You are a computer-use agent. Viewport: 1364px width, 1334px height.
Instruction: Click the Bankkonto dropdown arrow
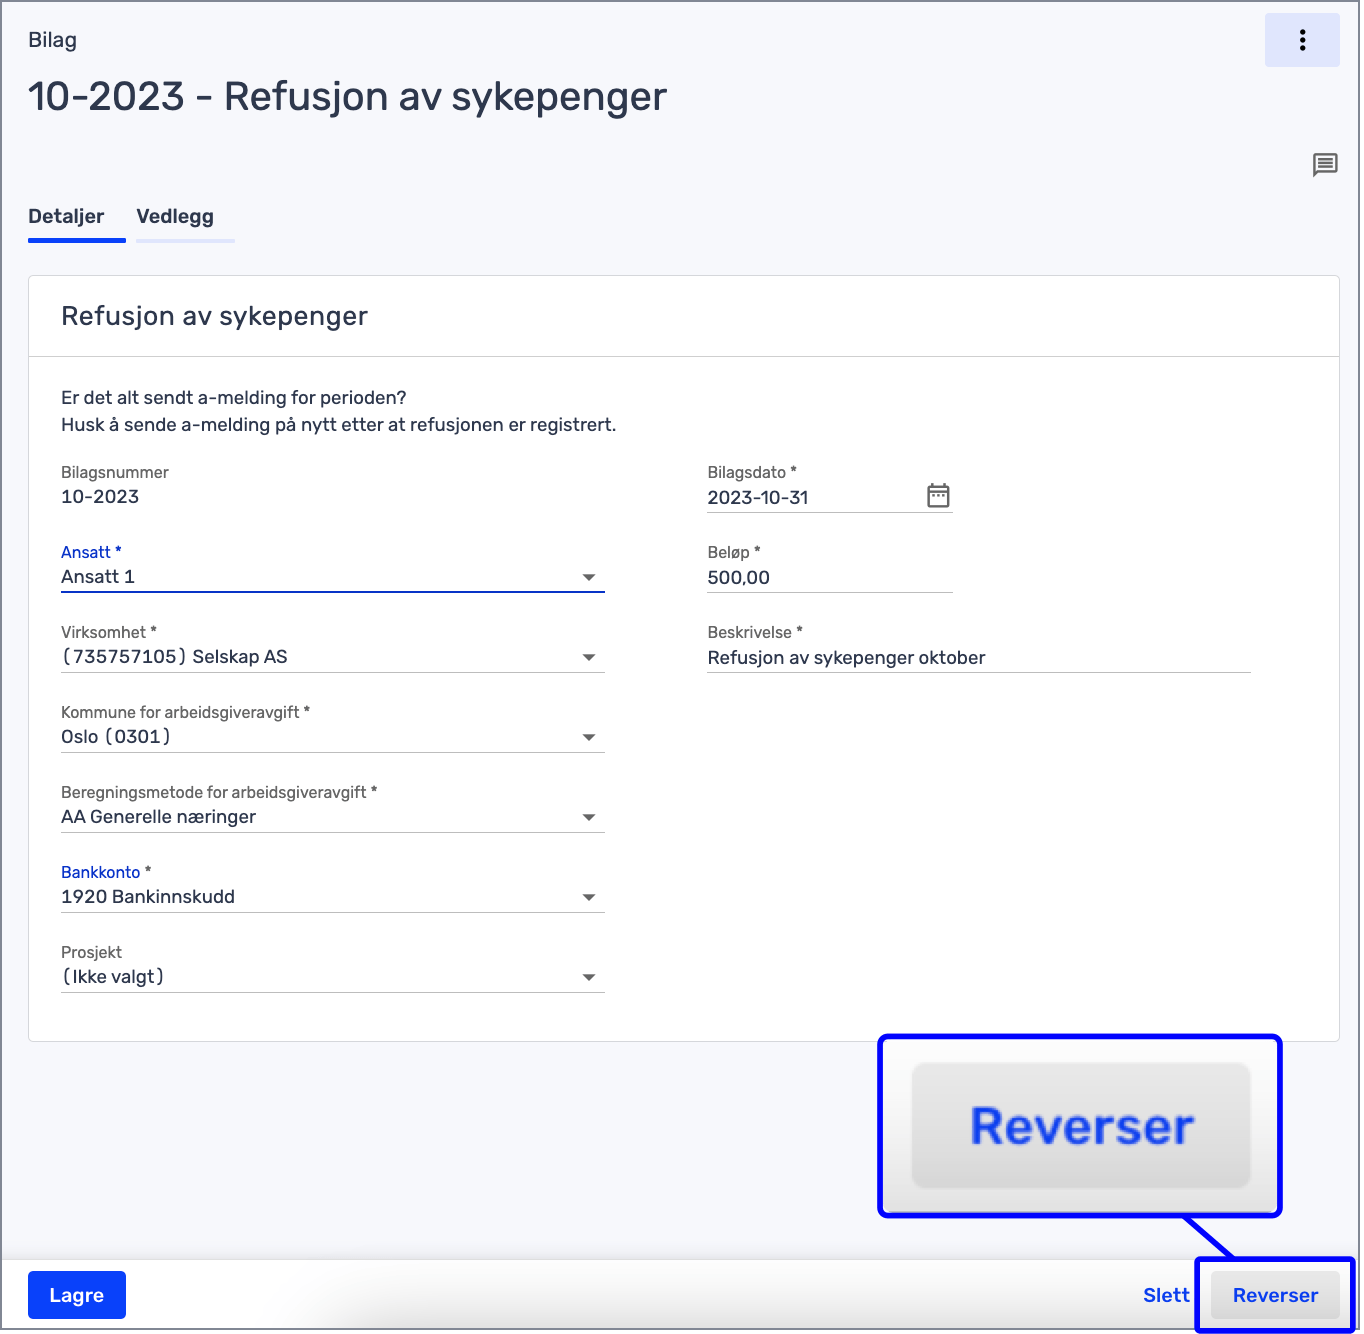point(589,897)
